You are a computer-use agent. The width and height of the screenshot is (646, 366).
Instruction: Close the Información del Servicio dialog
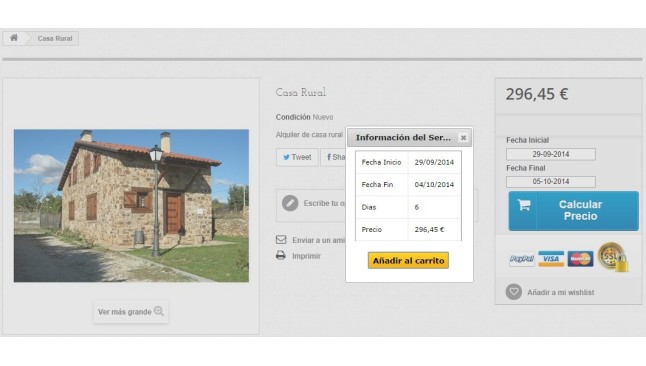coord(463,138)
